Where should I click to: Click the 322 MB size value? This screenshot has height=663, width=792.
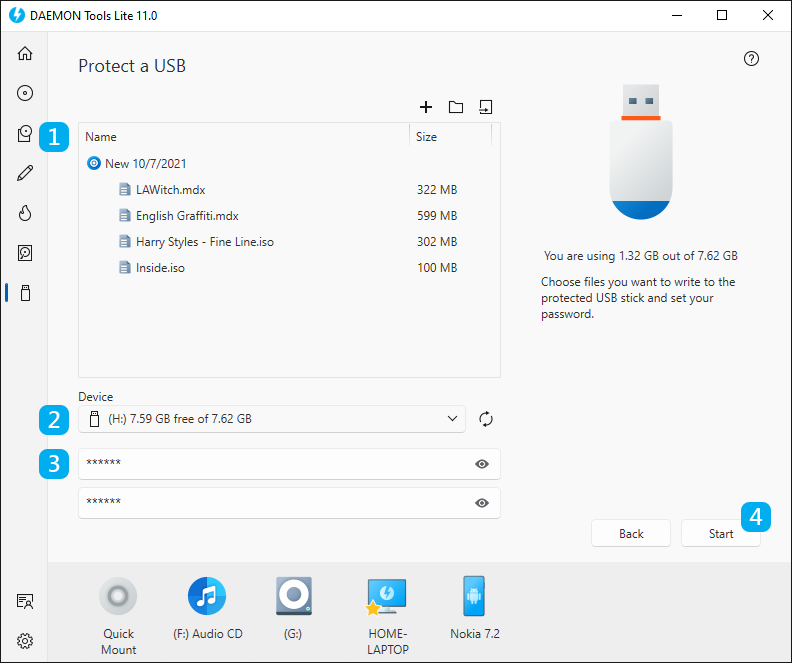click(x=437, y=190)
